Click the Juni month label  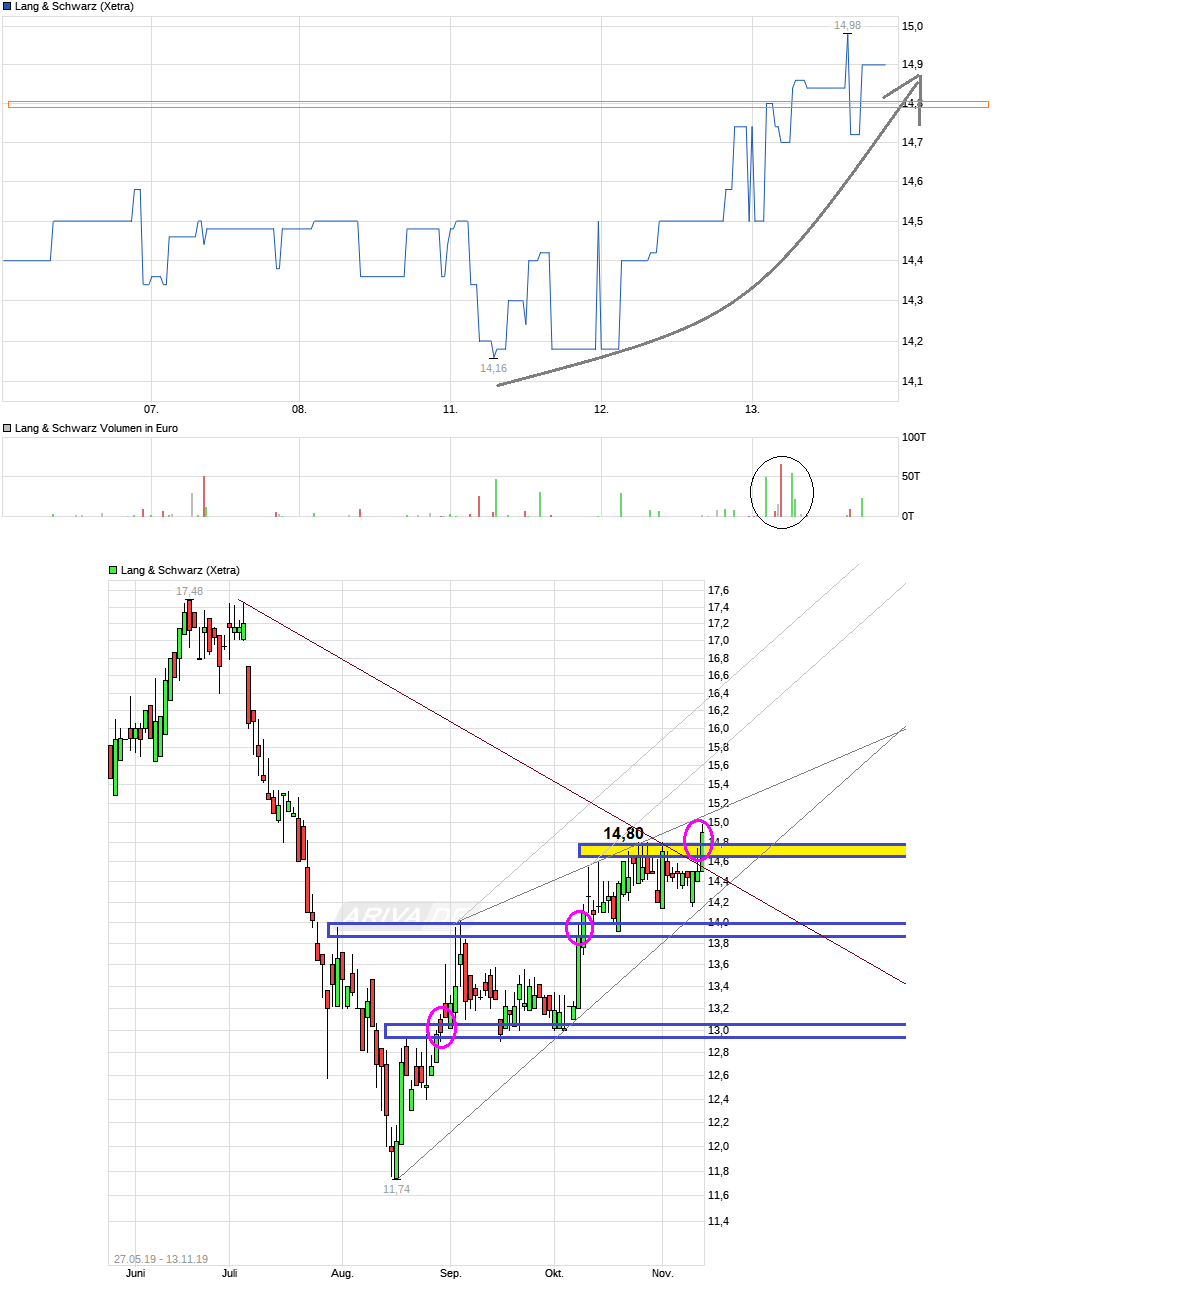coord(135,1273)
